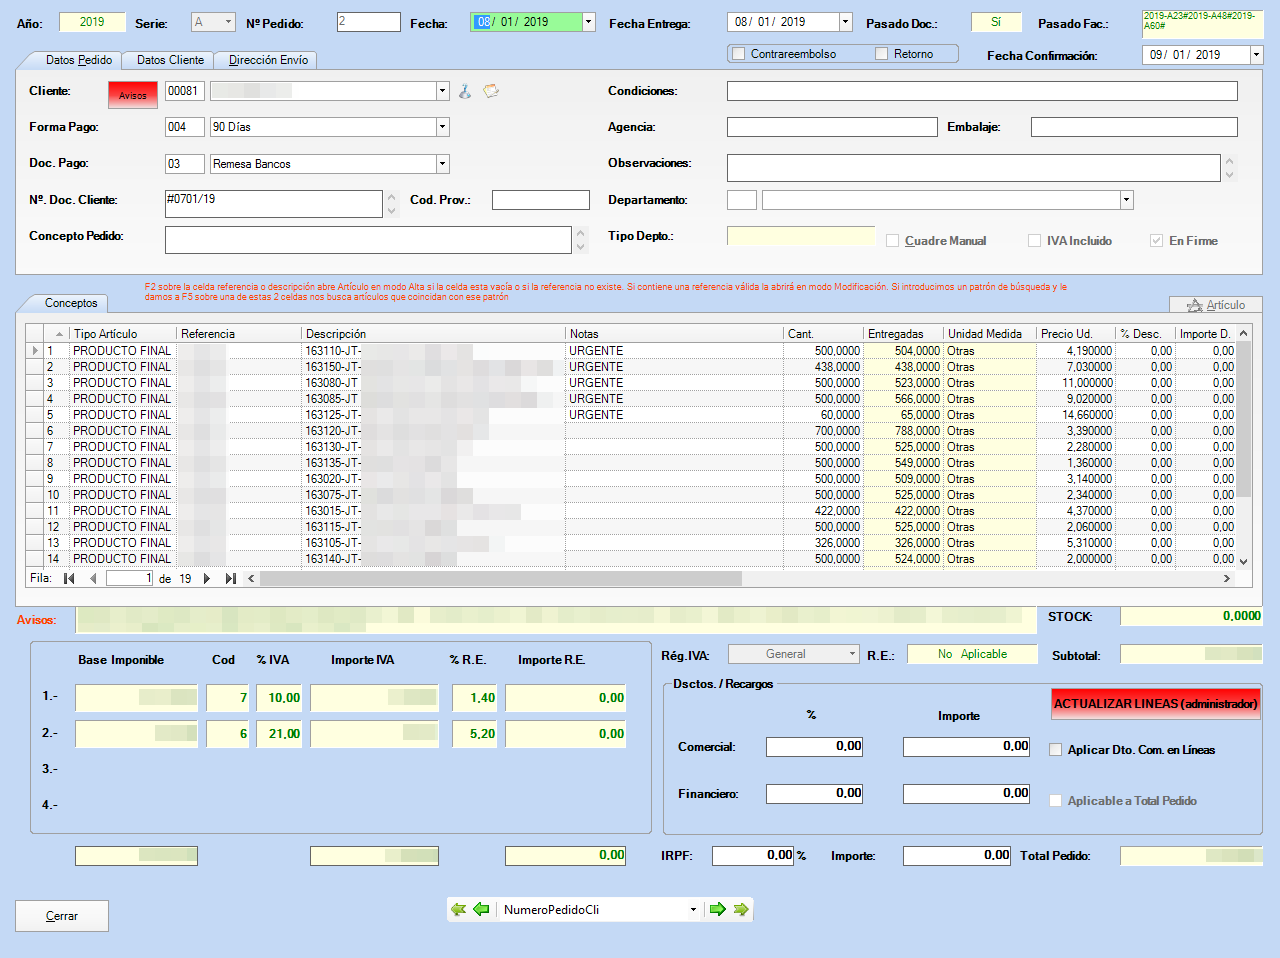The width and height of the screenshot is (1280, 958).
Task: Jump to last row in Fila navigator
Action: 231,578
